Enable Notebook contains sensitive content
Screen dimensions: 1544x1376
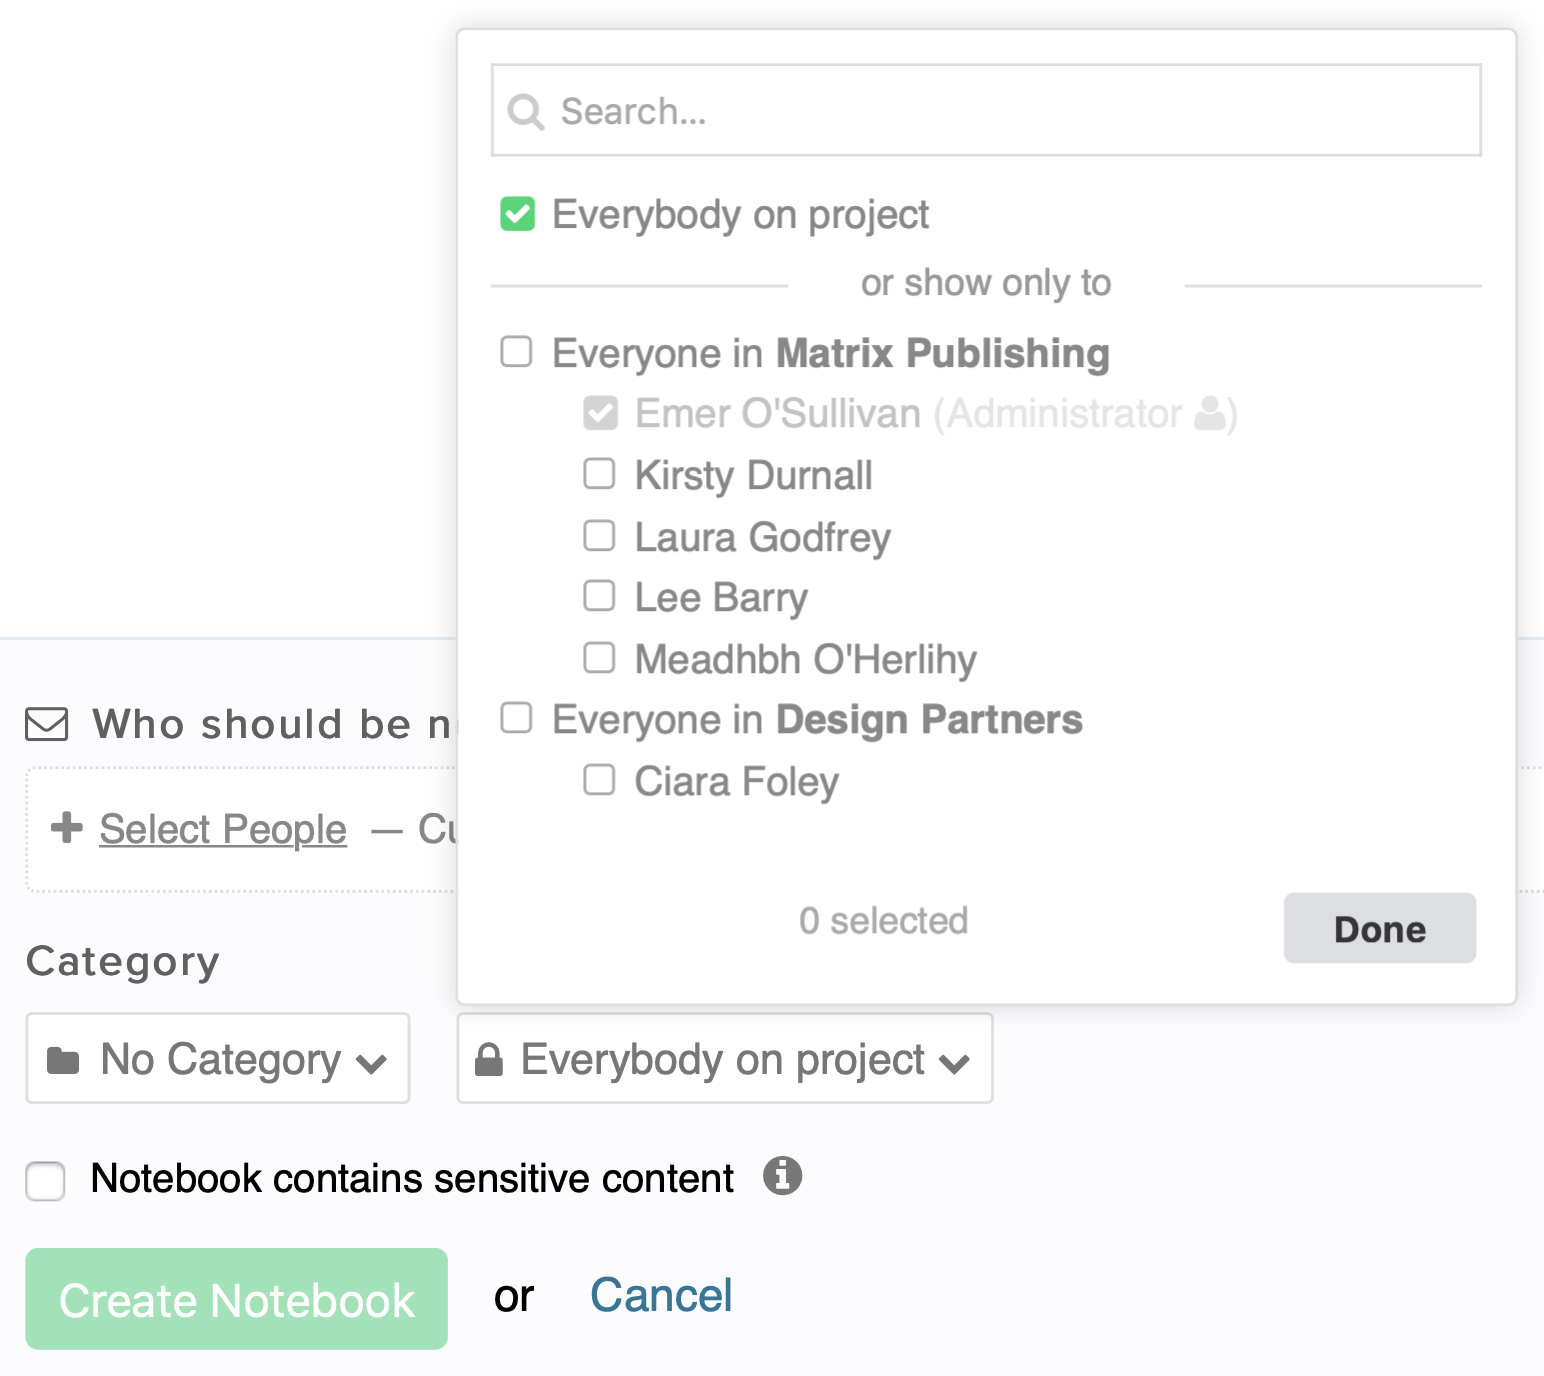(x=46, y=1180)
